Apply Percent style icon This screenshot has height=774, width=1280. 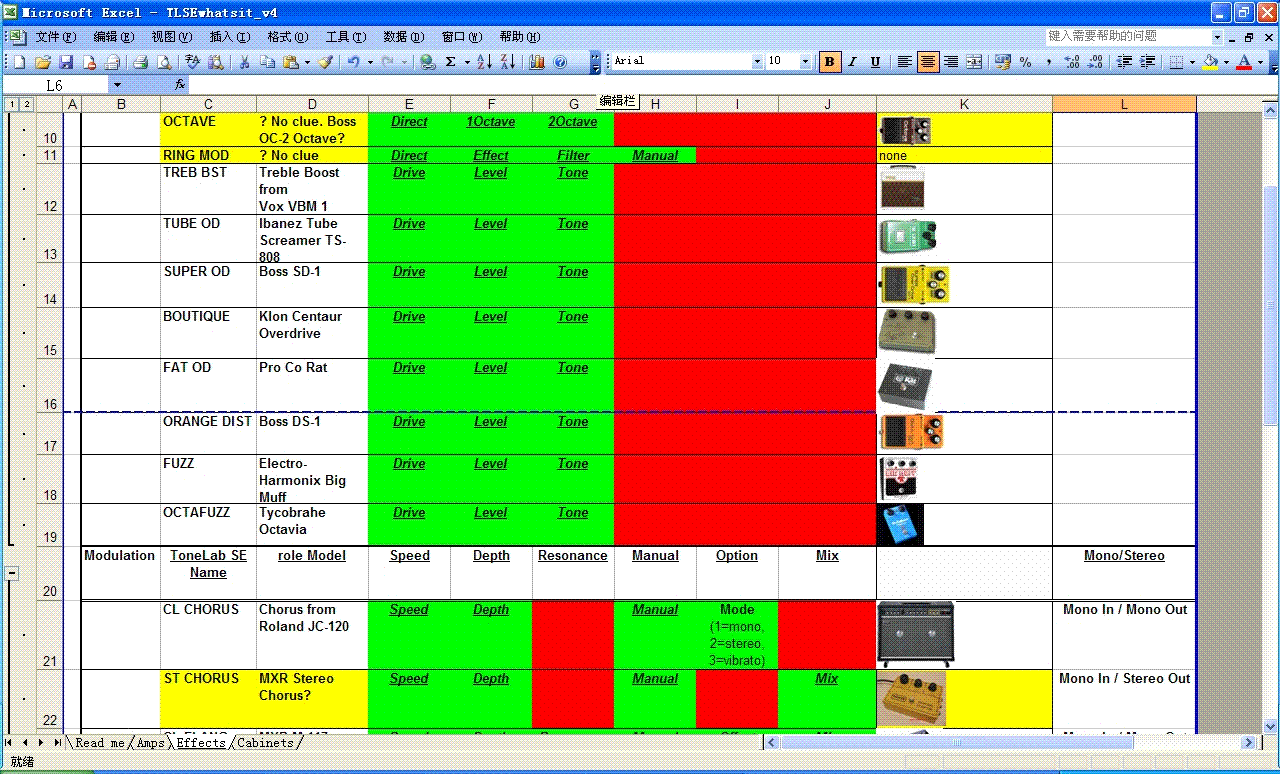[1026, 62]
